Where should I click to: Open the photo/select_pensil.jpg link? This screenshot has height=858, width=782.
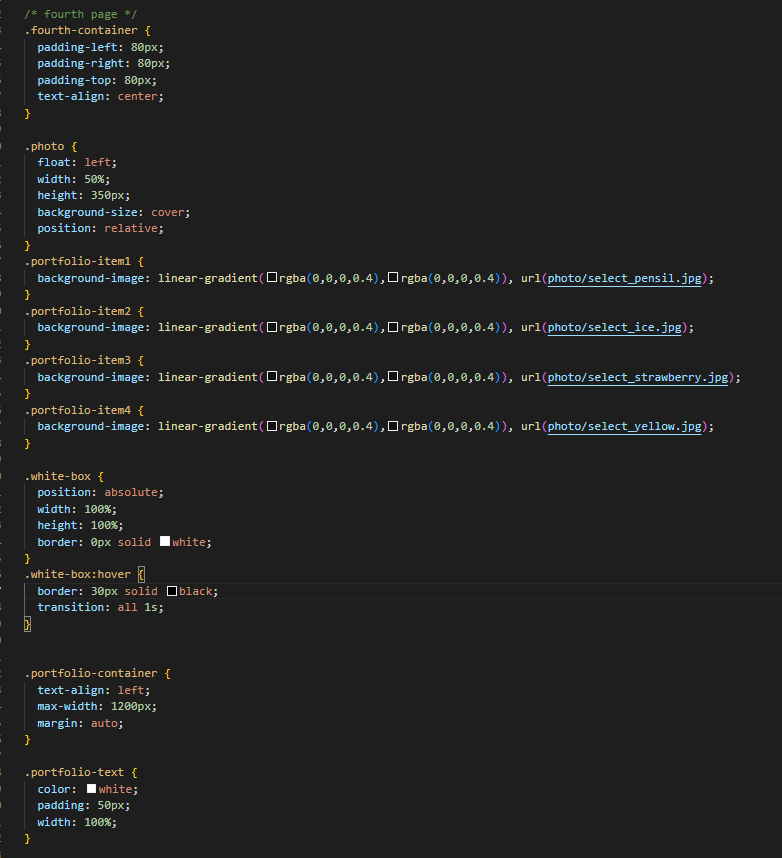point(624,279)
